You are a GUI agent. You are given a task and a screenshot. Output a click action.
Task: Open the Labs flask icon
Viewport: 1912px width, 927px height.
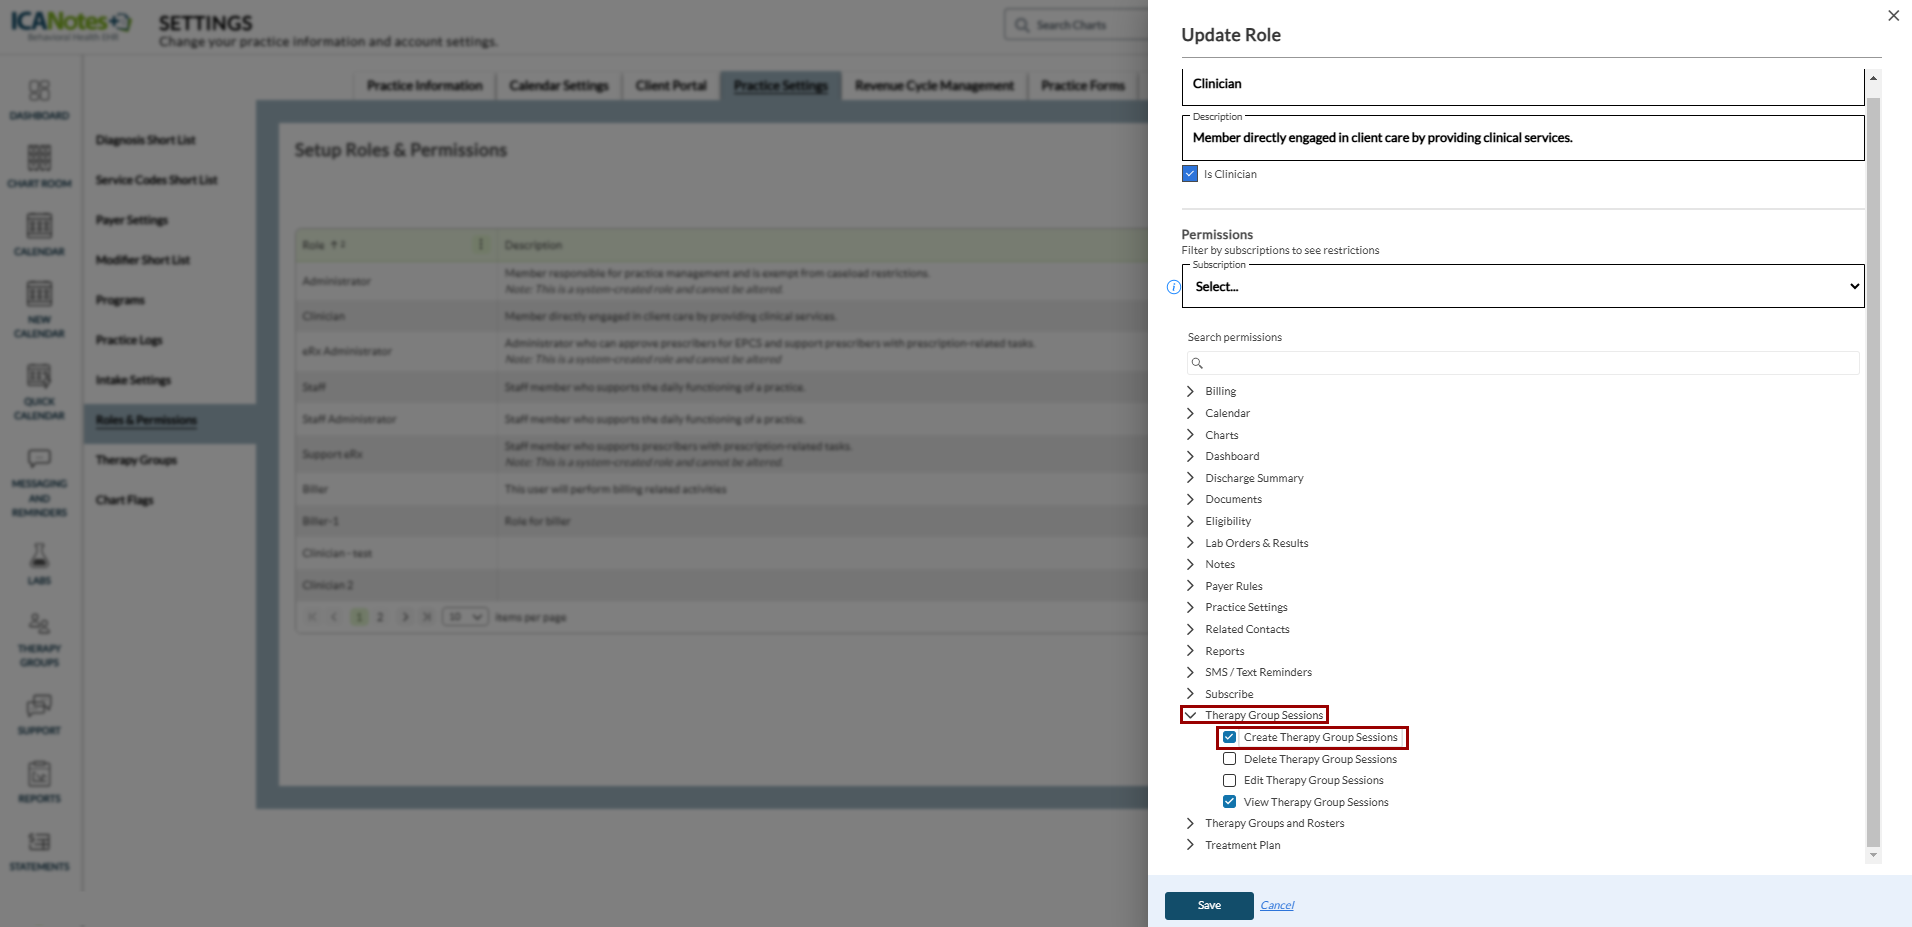[x=39, y=563]
